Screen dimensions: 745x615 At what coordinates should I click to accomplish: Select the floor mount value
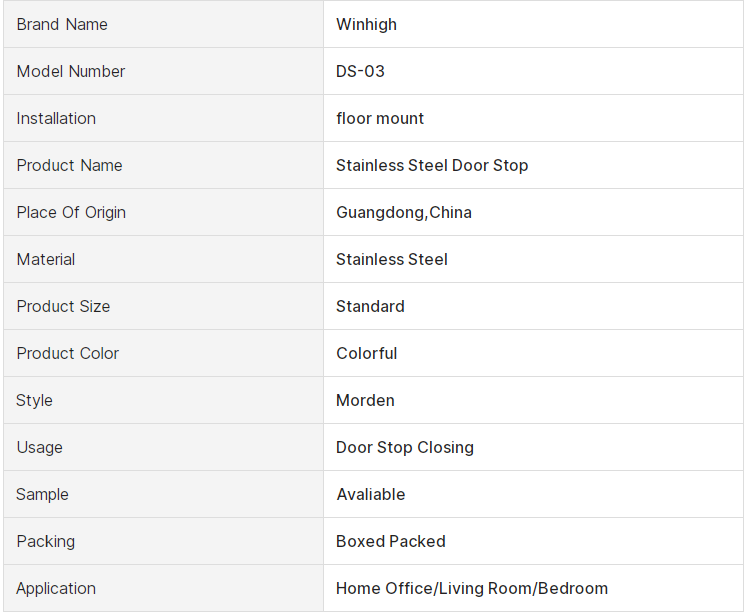pos(380,118)
